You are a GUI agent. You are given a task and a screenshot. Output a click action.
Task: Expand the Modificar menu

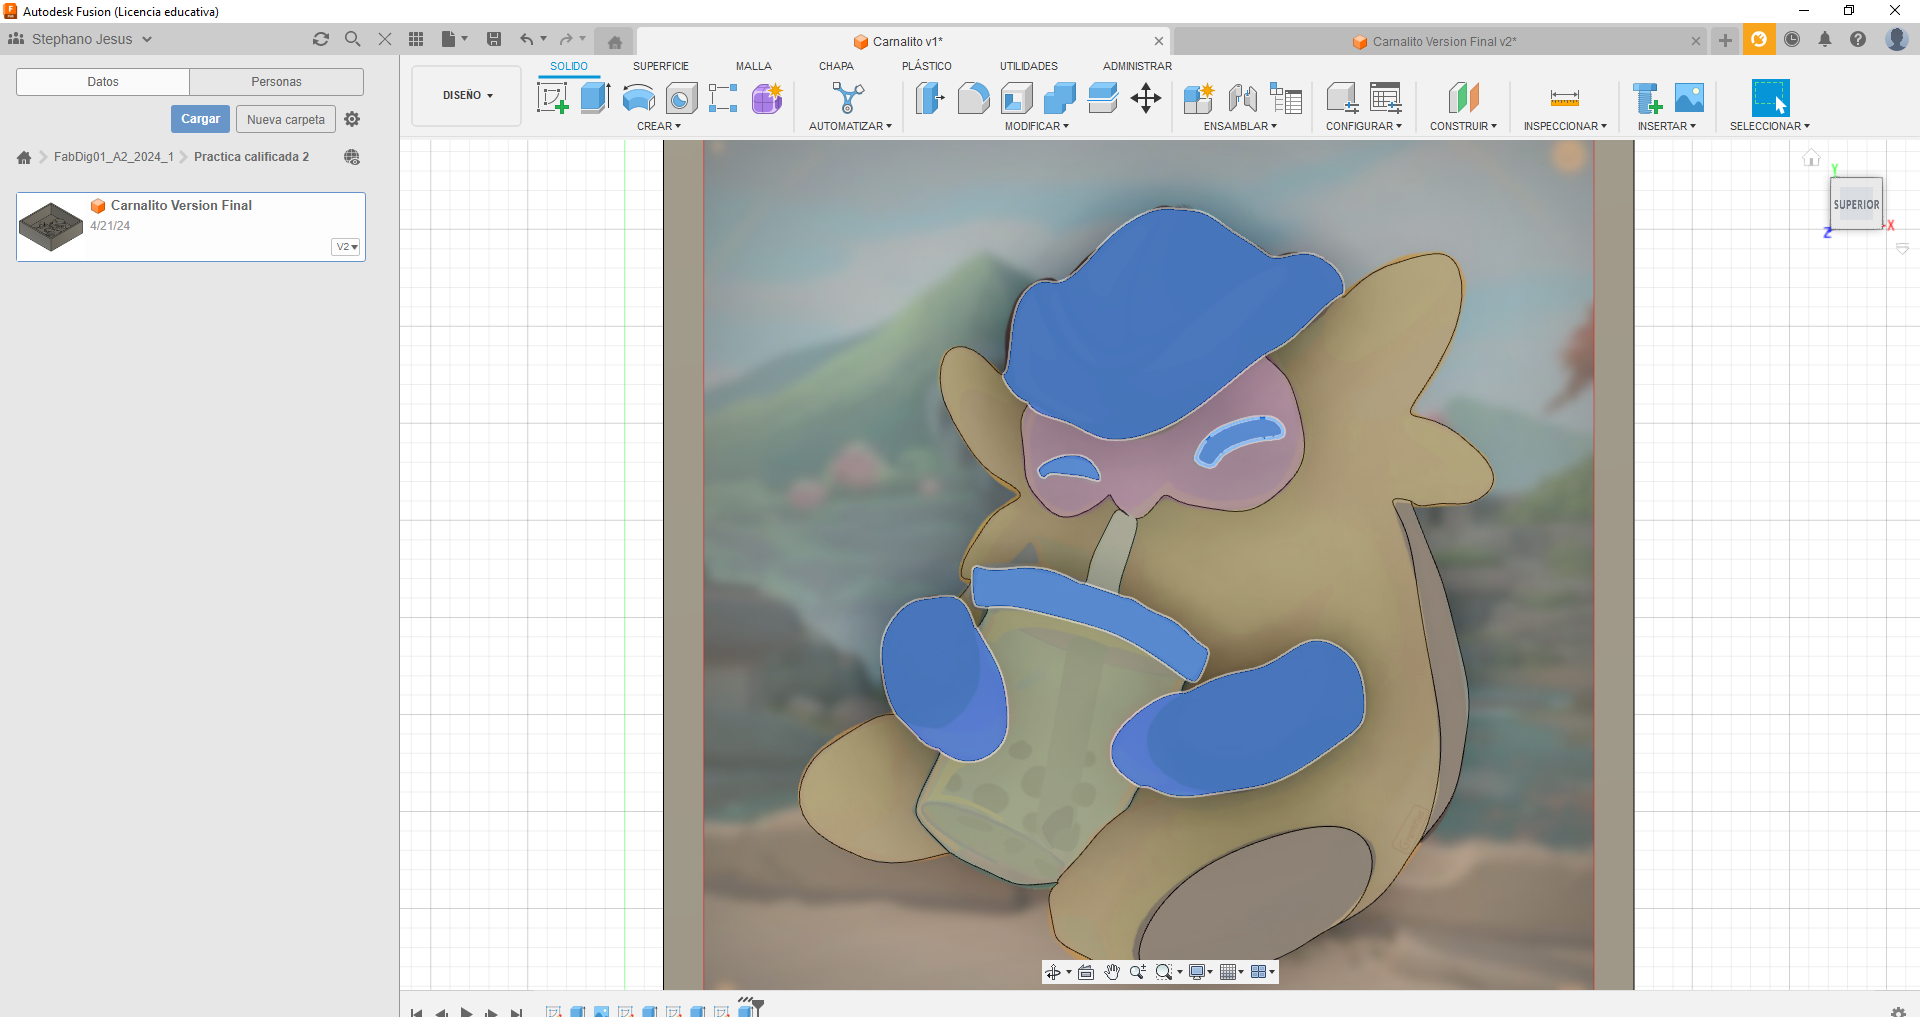[1037, 126]
